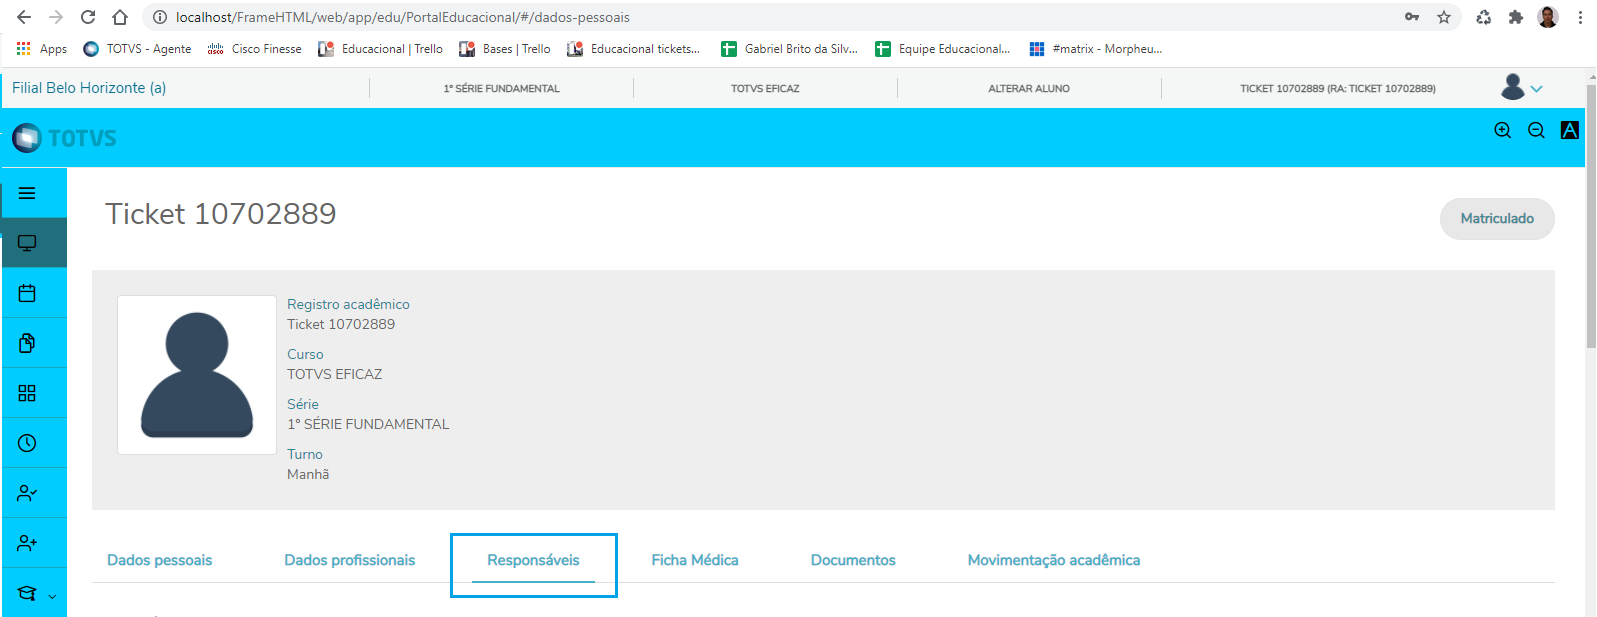Switch to Responsáveis tab
The image size is (1597, 617).
click(x=533, y=560)
